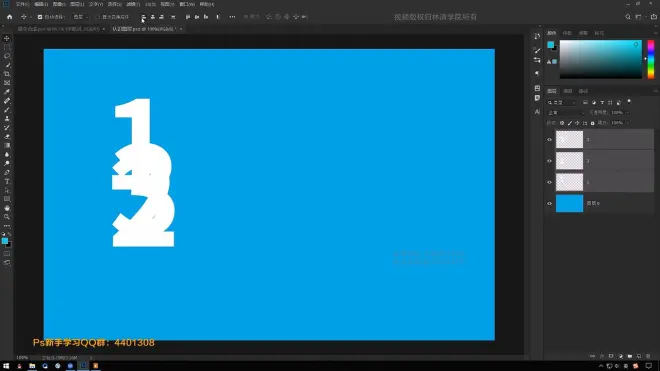Select the Brush tool
The height and width of the screenshot is (371, 660).
click(x=7, y=110)
